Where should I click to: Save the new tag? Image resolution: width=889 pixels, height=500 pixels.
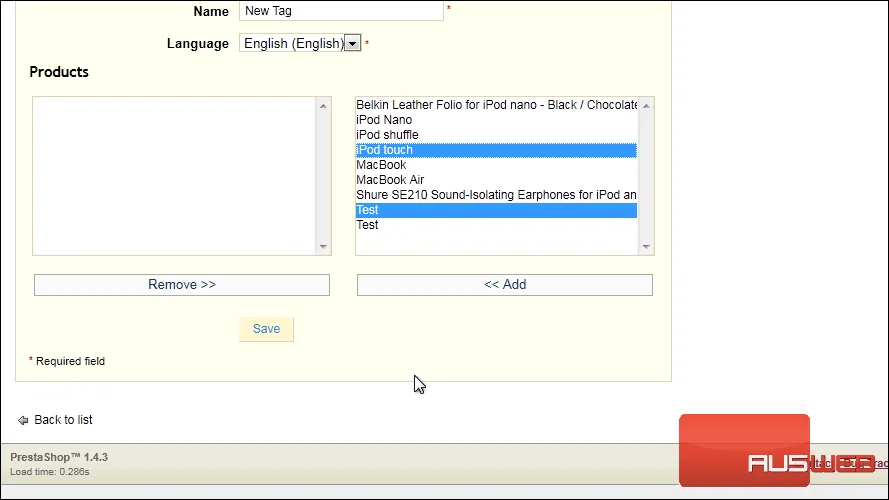point(266,329)
